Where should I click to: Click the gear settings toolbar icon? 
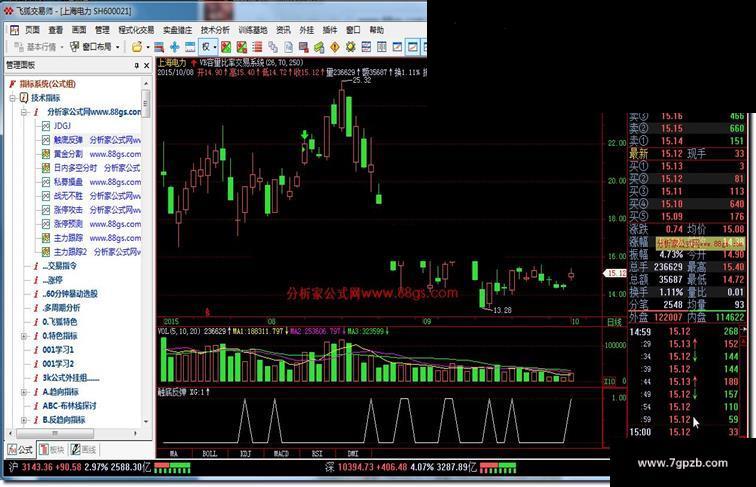351,47
